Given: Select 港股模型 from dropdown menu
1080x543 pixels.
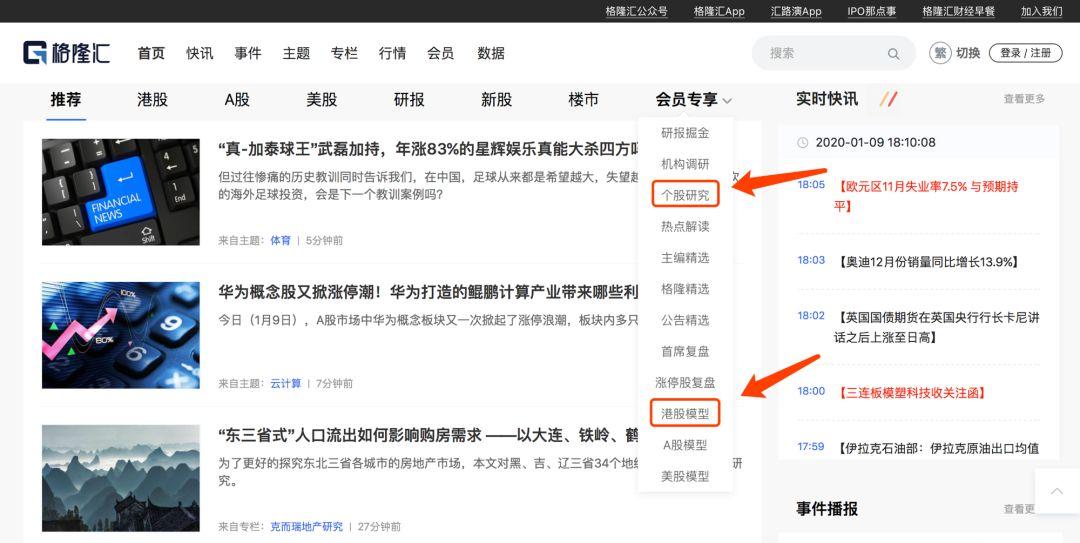Looking at the screenshot, I should [x=685, y=413].
